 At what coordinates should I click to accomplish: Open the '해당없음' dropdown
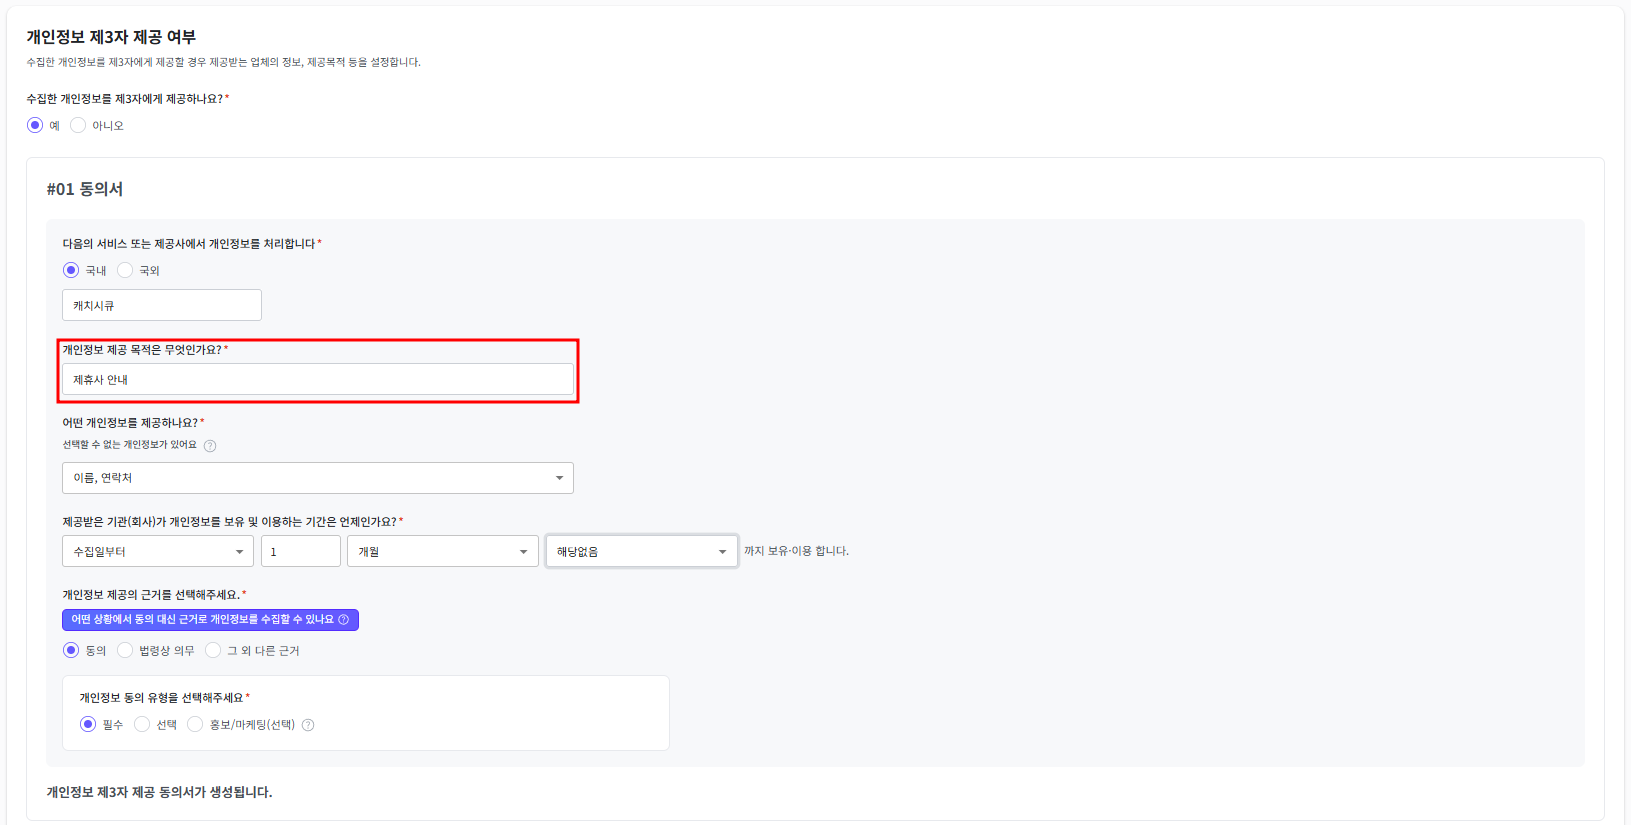(x=642, y=551)
